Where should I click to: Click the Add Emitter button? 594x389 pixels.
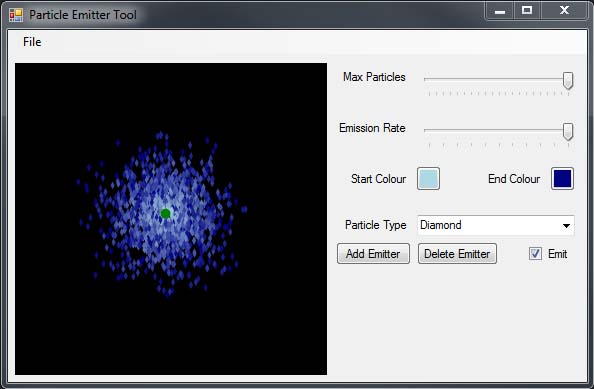pos(373,253)
